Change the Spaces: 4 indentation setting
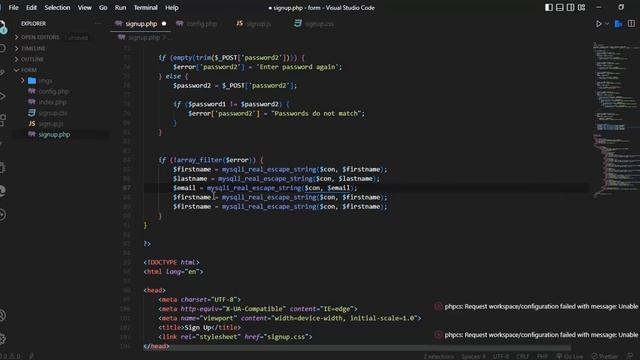Image resolution: width=640 pixels, height=360 pixels. tap(473, 356)
